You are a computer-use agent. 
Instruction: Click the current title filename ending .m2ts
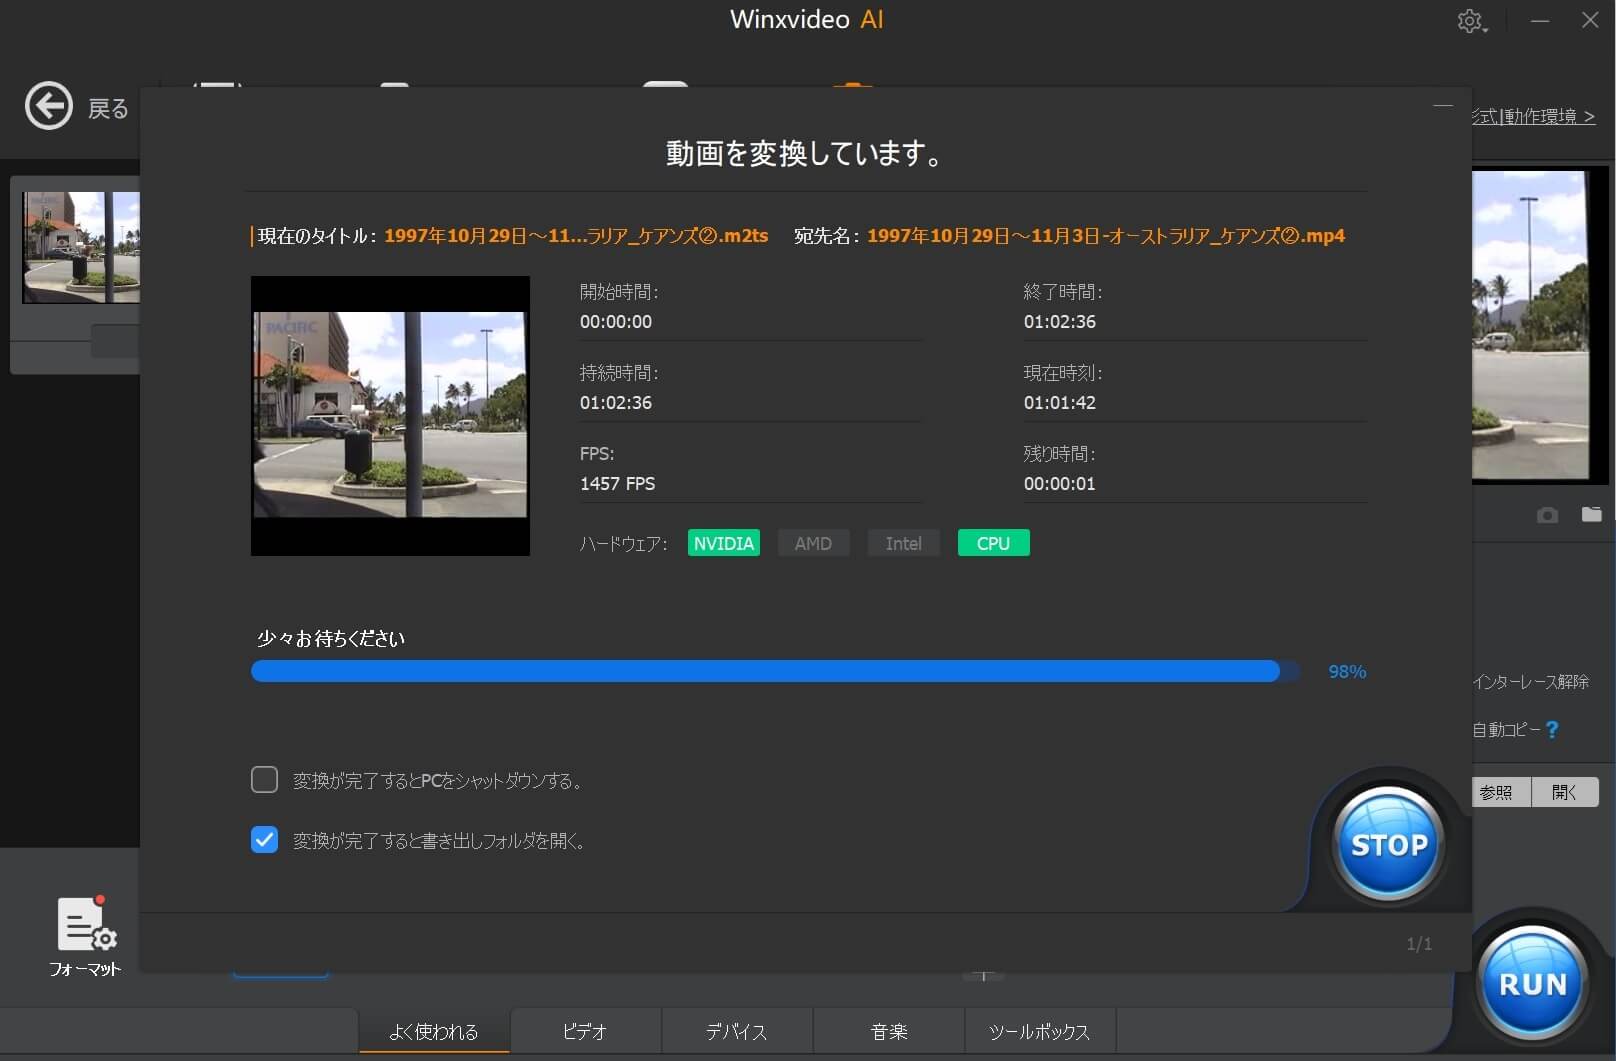point(576,236)
